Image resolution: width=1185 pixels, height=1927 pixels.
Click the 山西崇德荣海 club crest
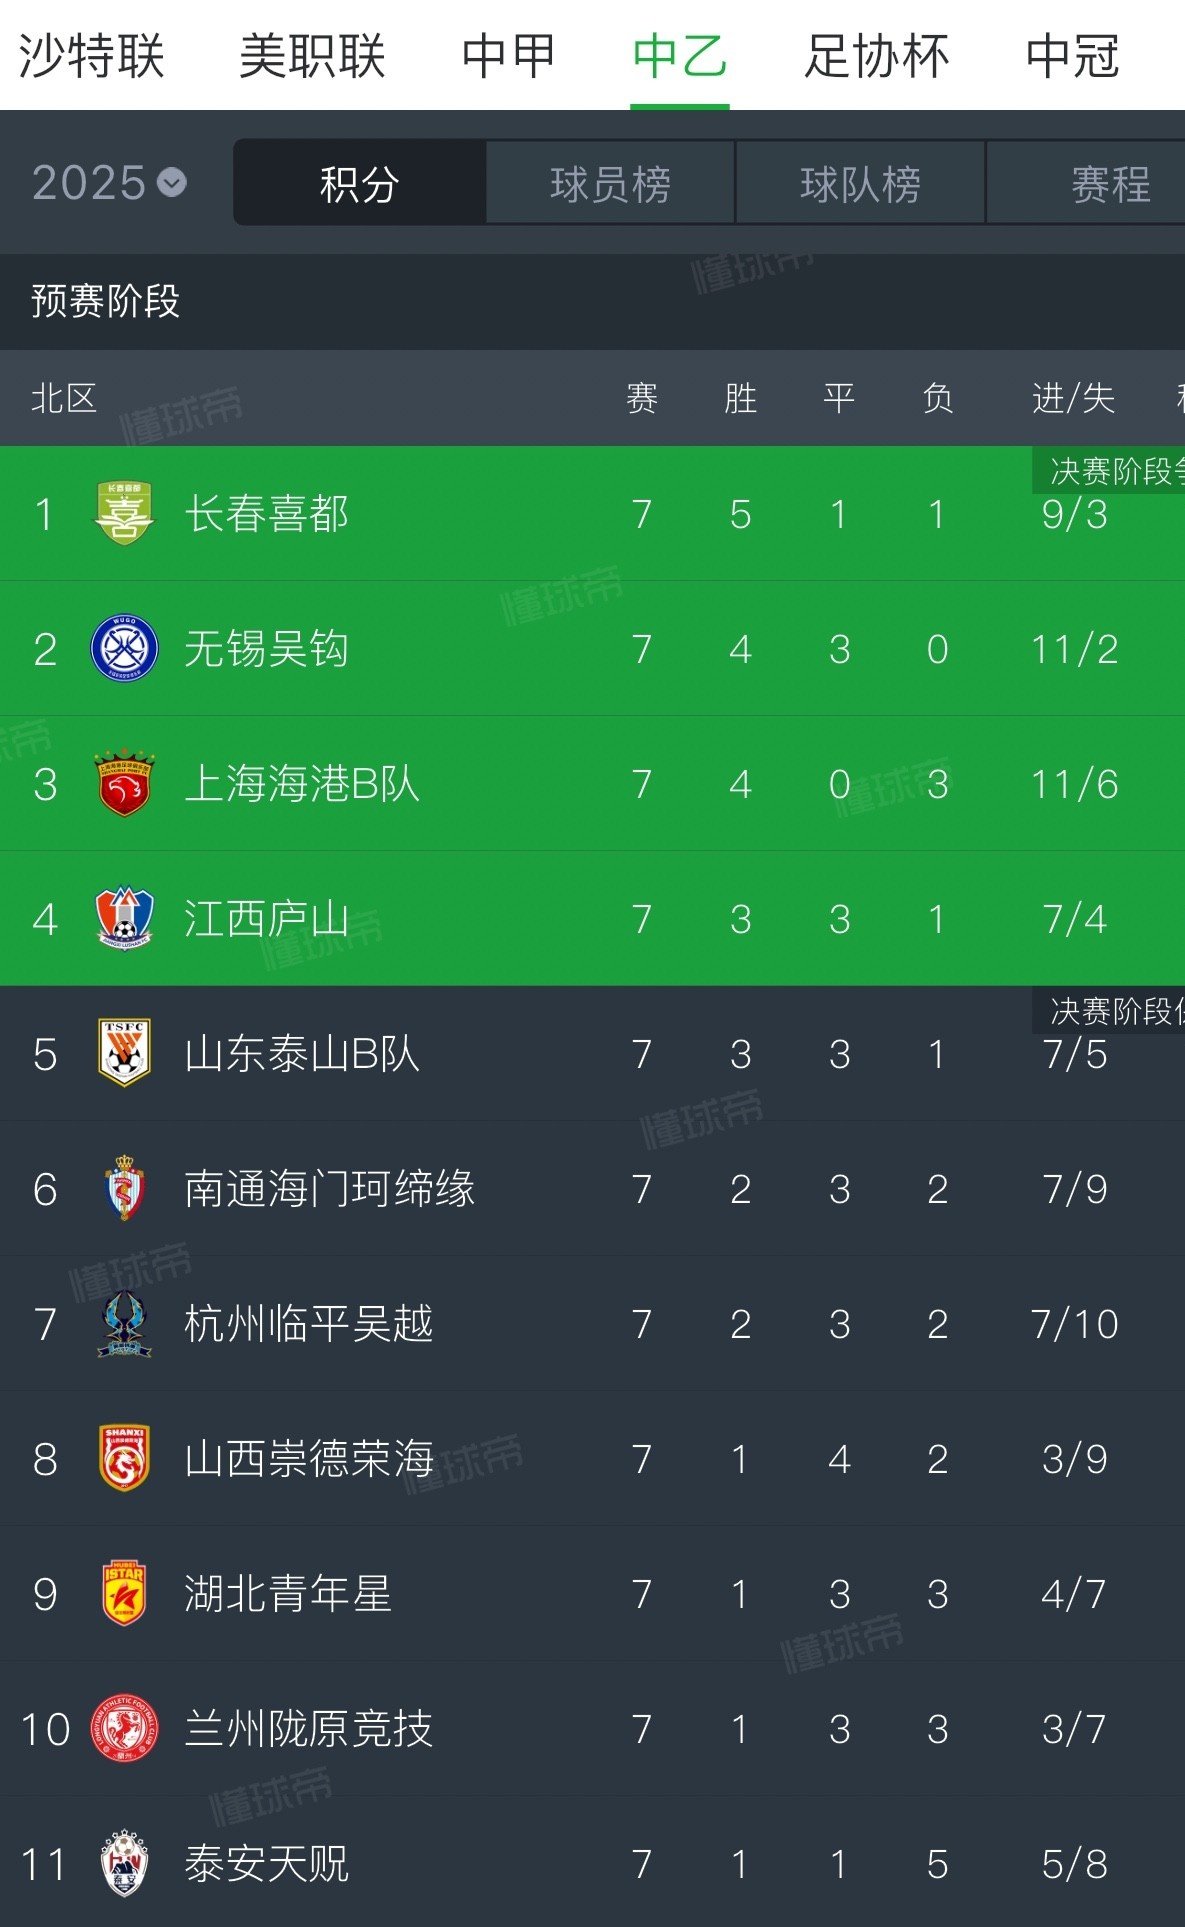(122, 1459)
